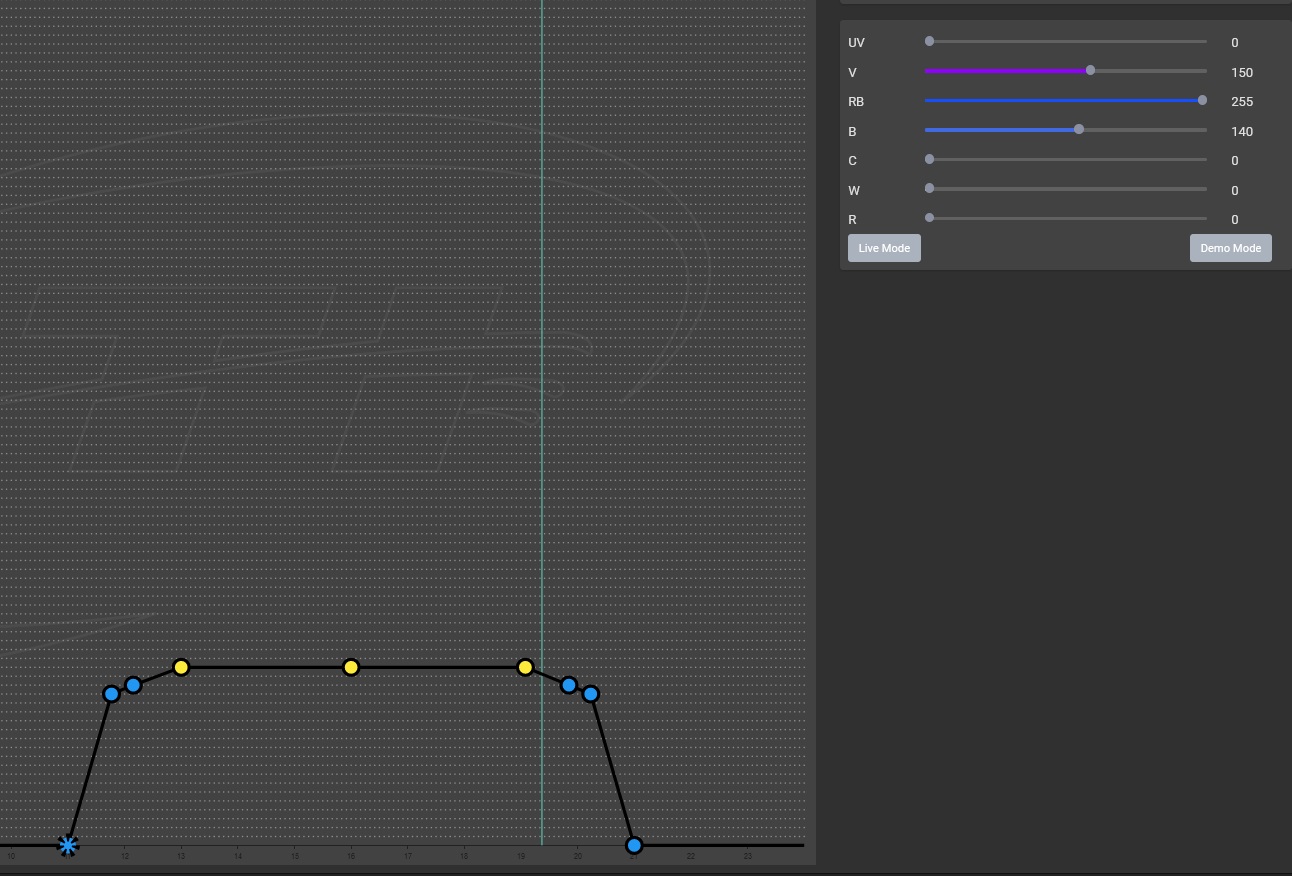
Task: Select the yellow point near hour 19
Action: (525, 667)
